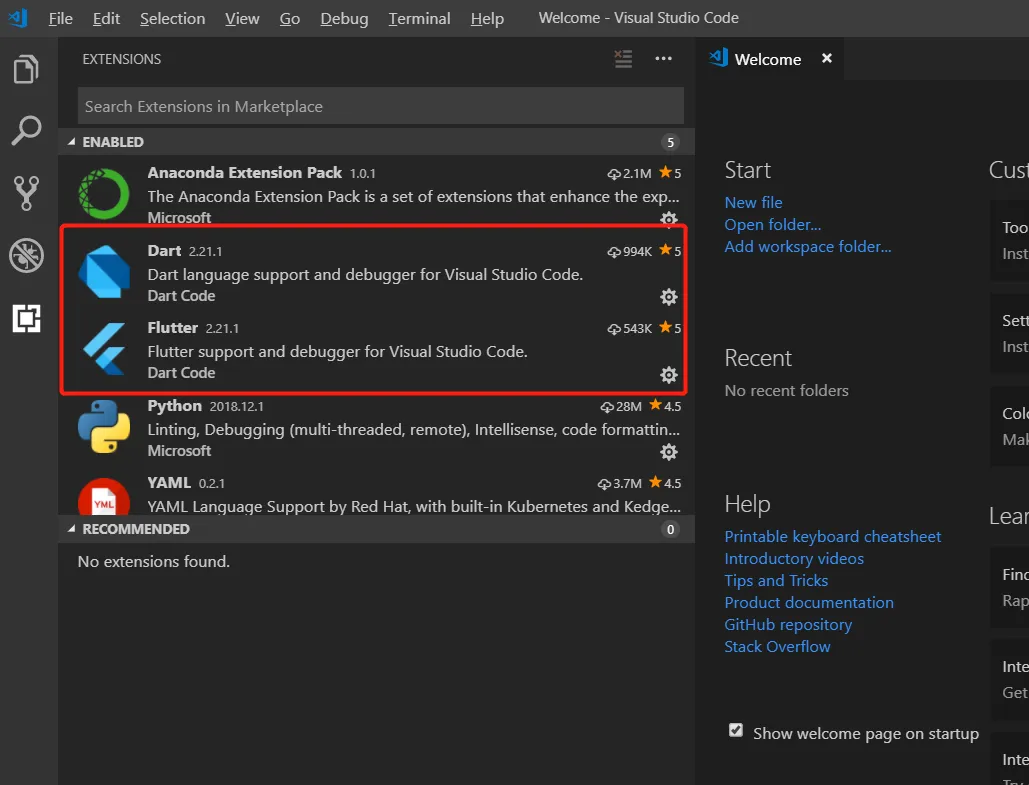1029x785 pixels.
Task: Click the Search Extensions in Marketplace field
Action: 381,106
